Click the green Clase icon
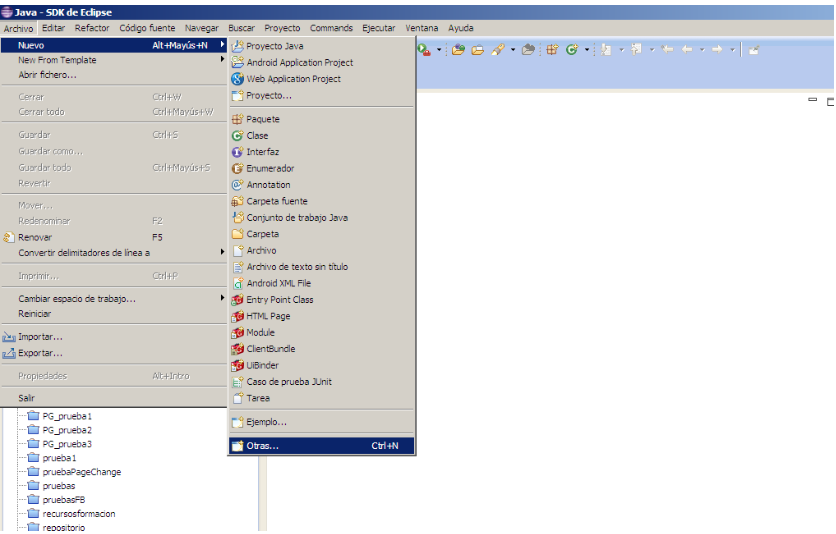836x534 pixels. point(238,135)
